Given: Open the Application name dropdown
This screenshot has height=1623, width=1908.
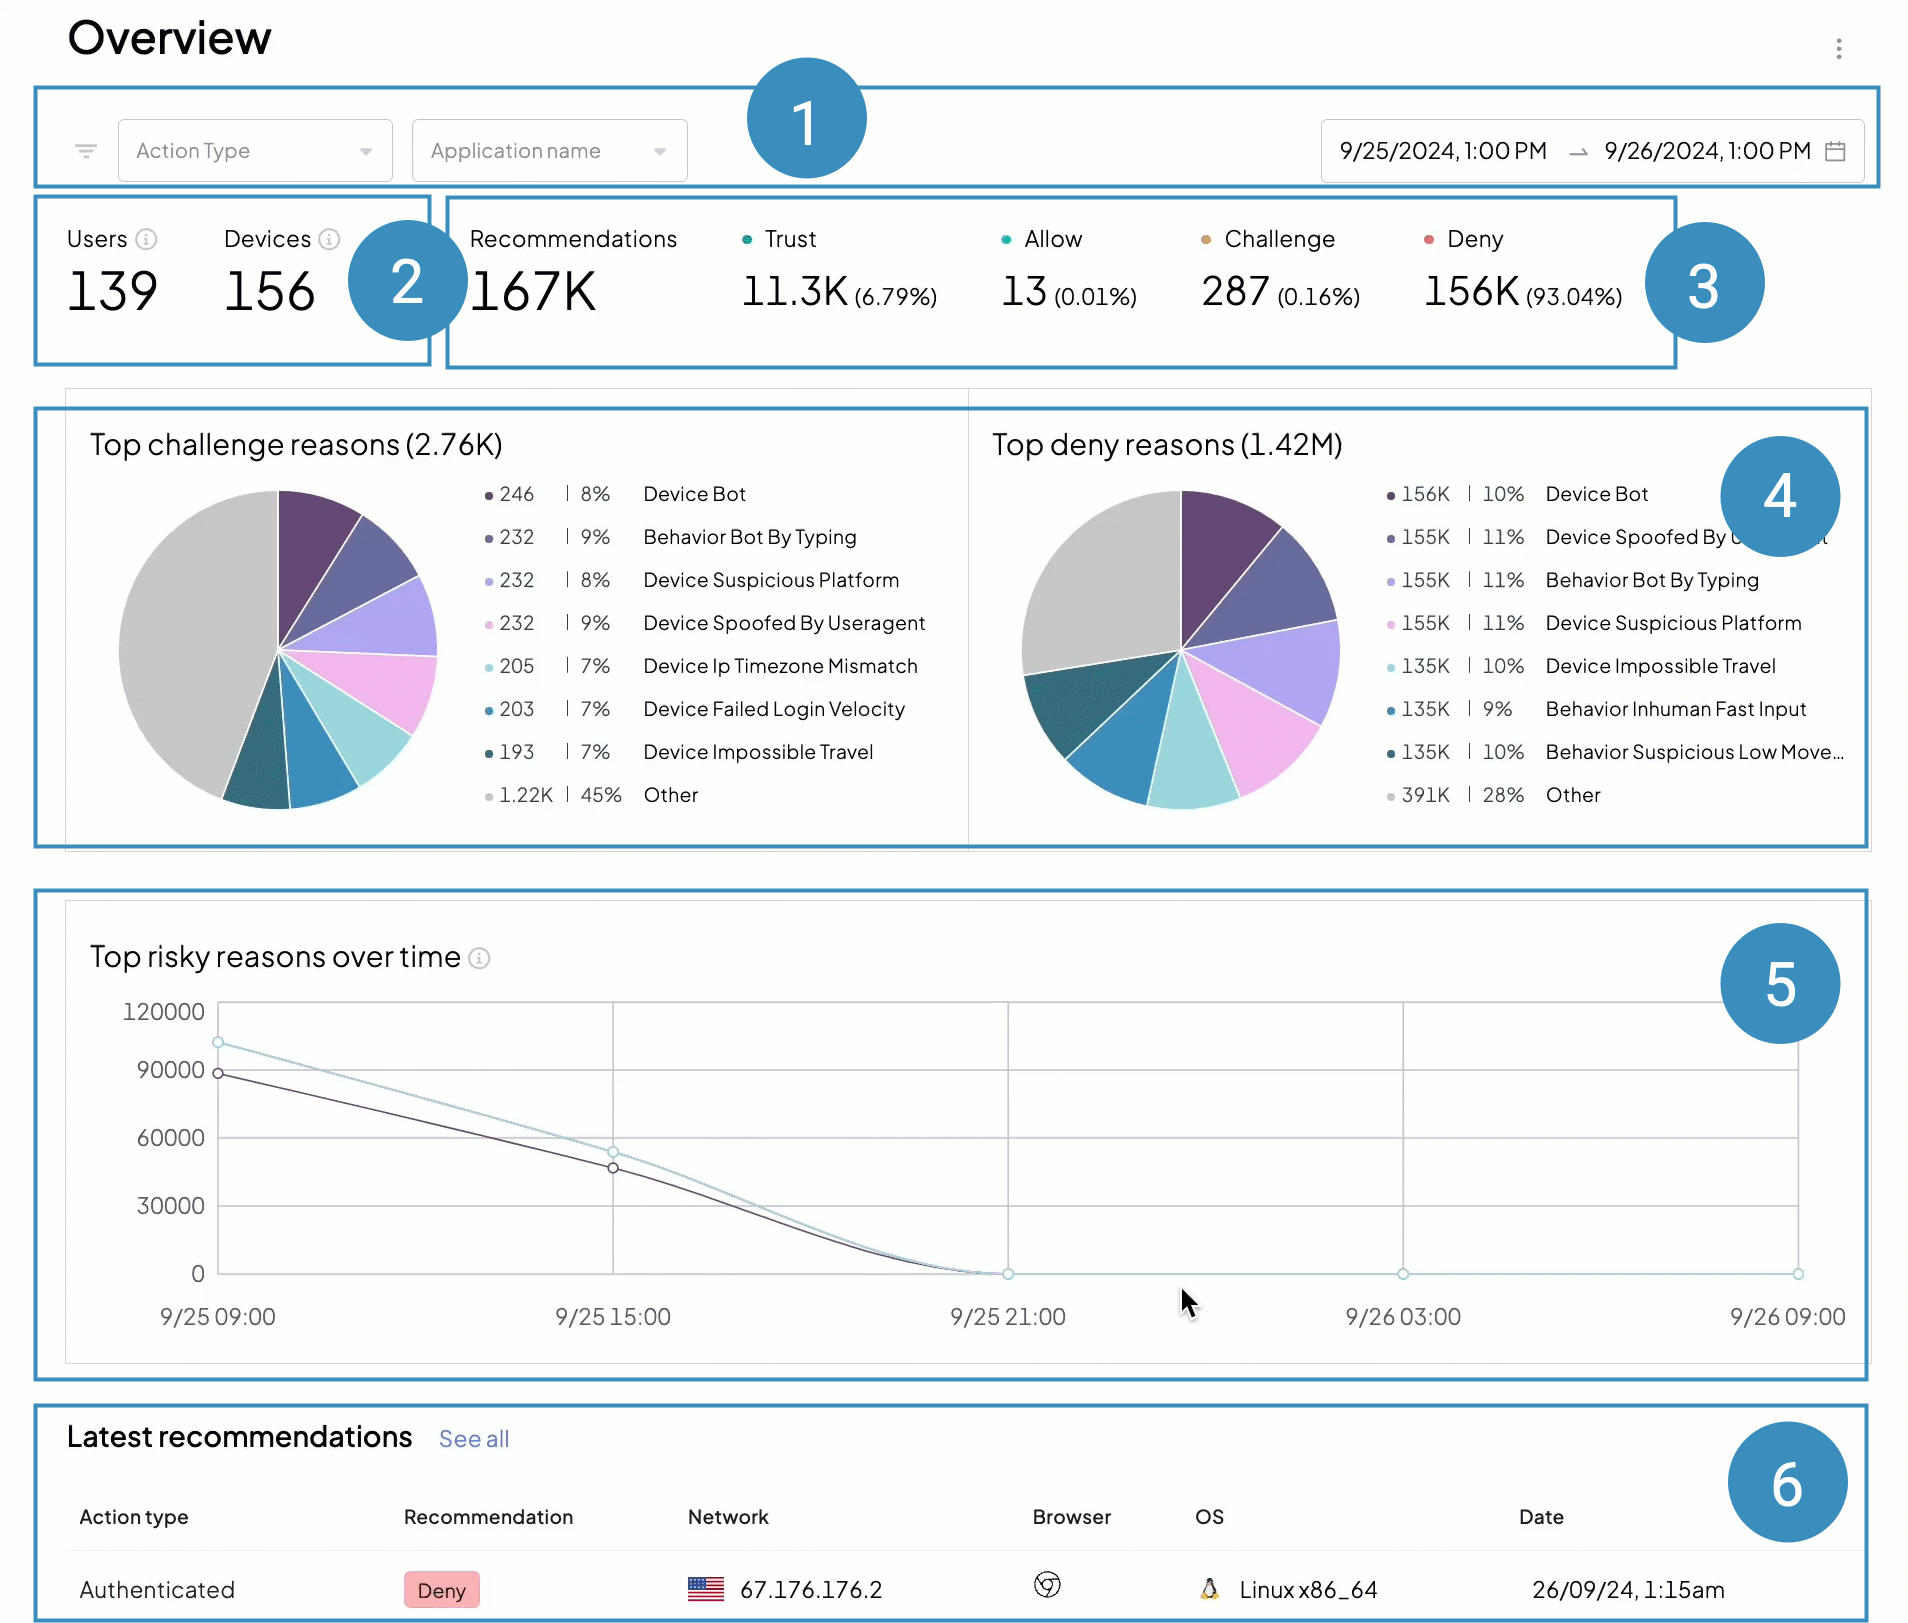Looking at the screenshot, I should click(549, 150).
